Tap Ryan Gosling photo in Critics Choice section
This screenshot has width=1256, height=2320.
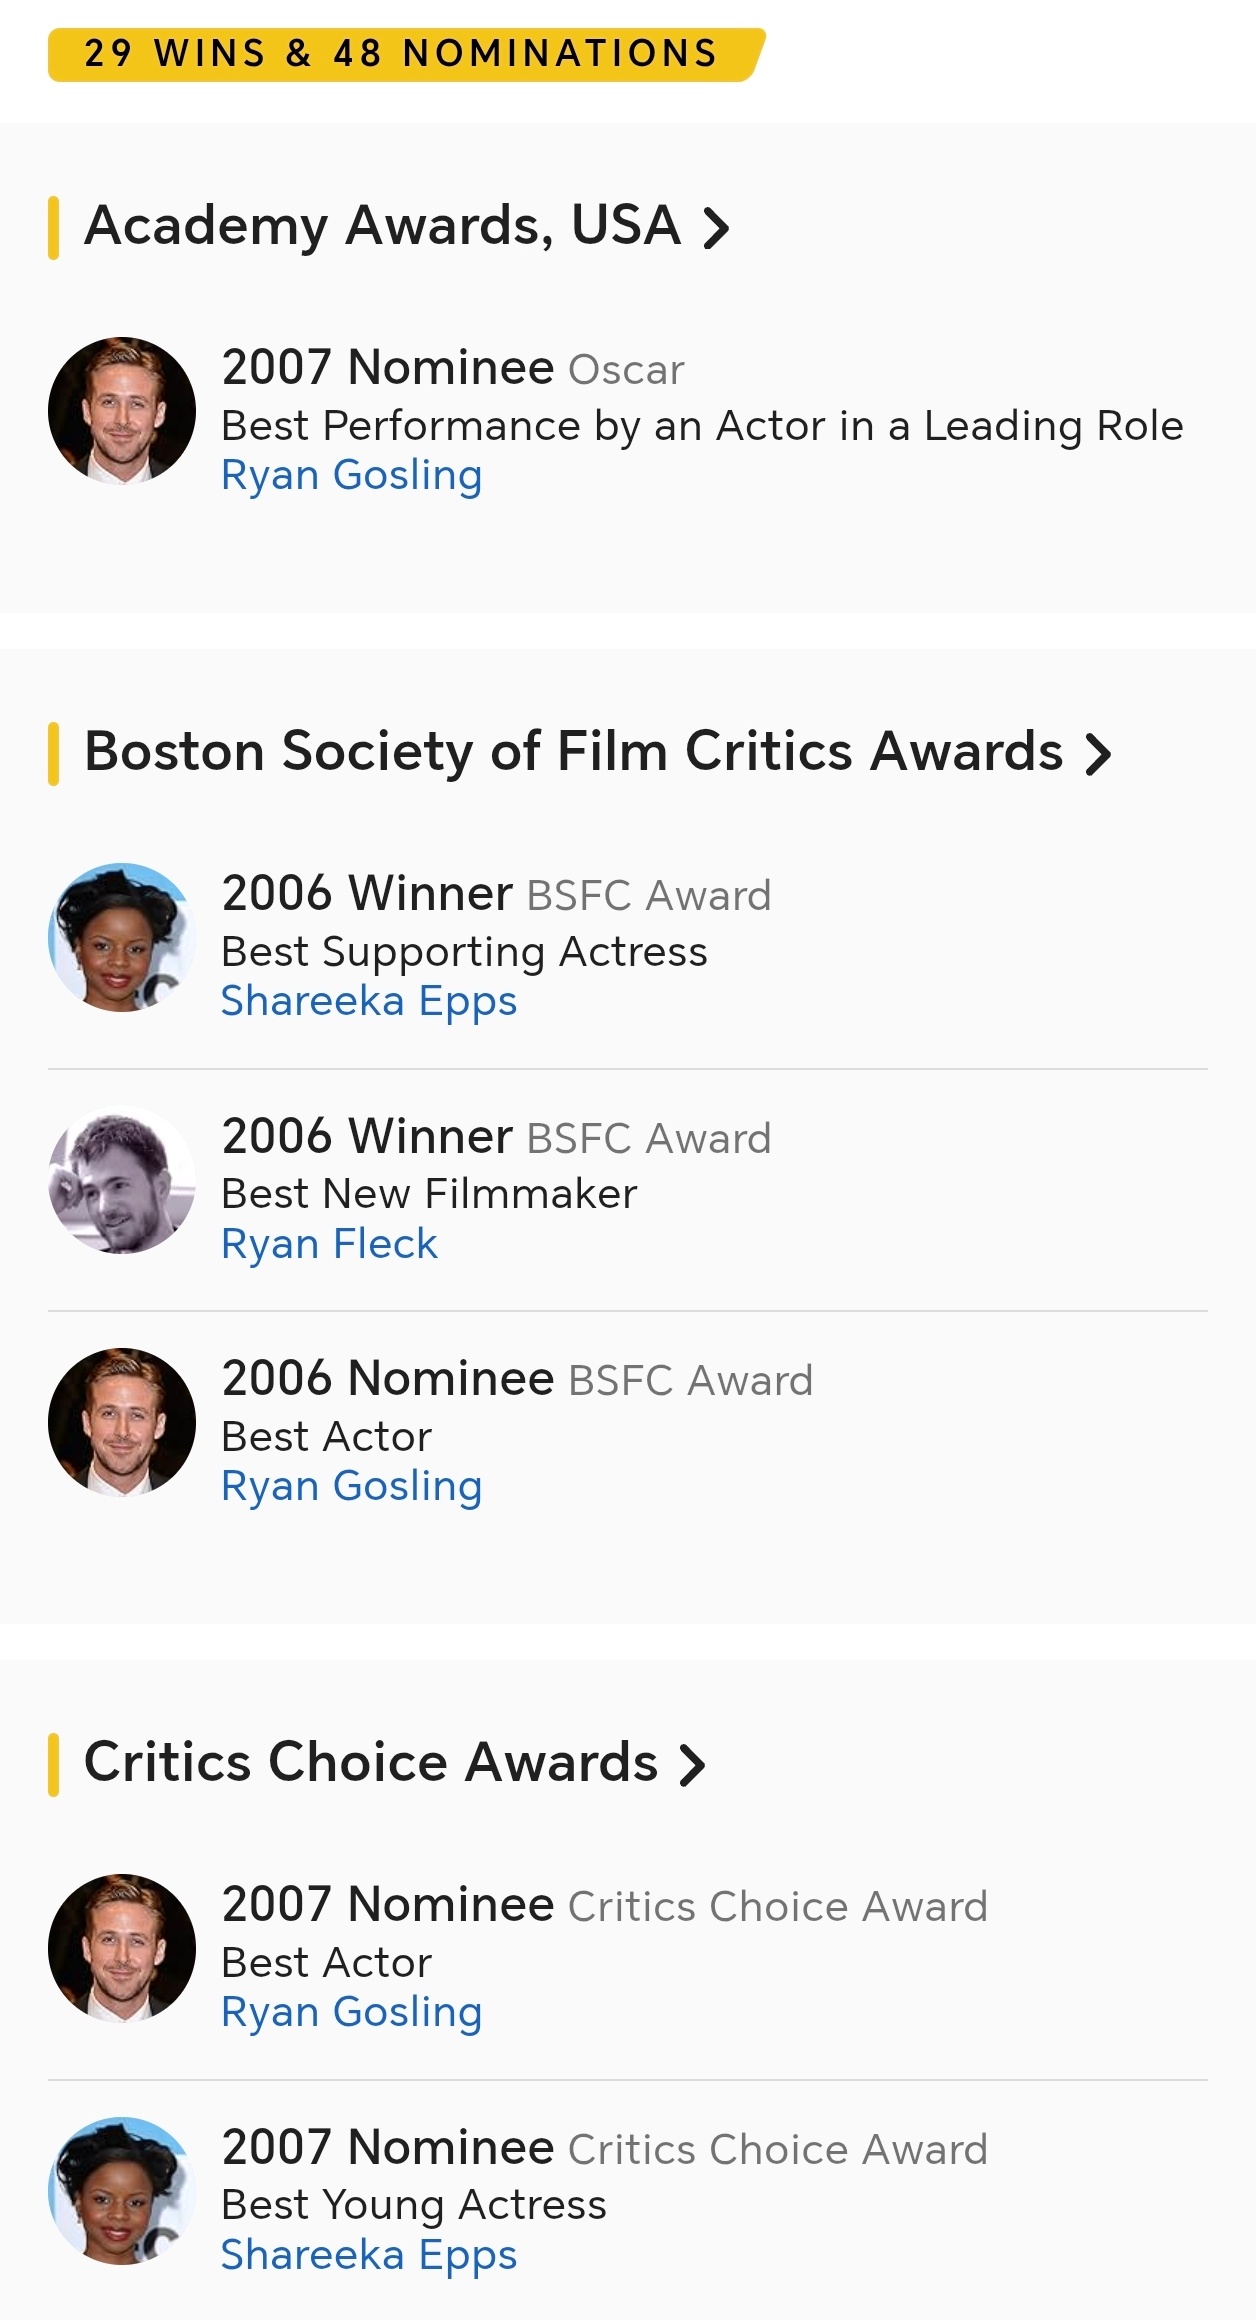coord(122,1948)
